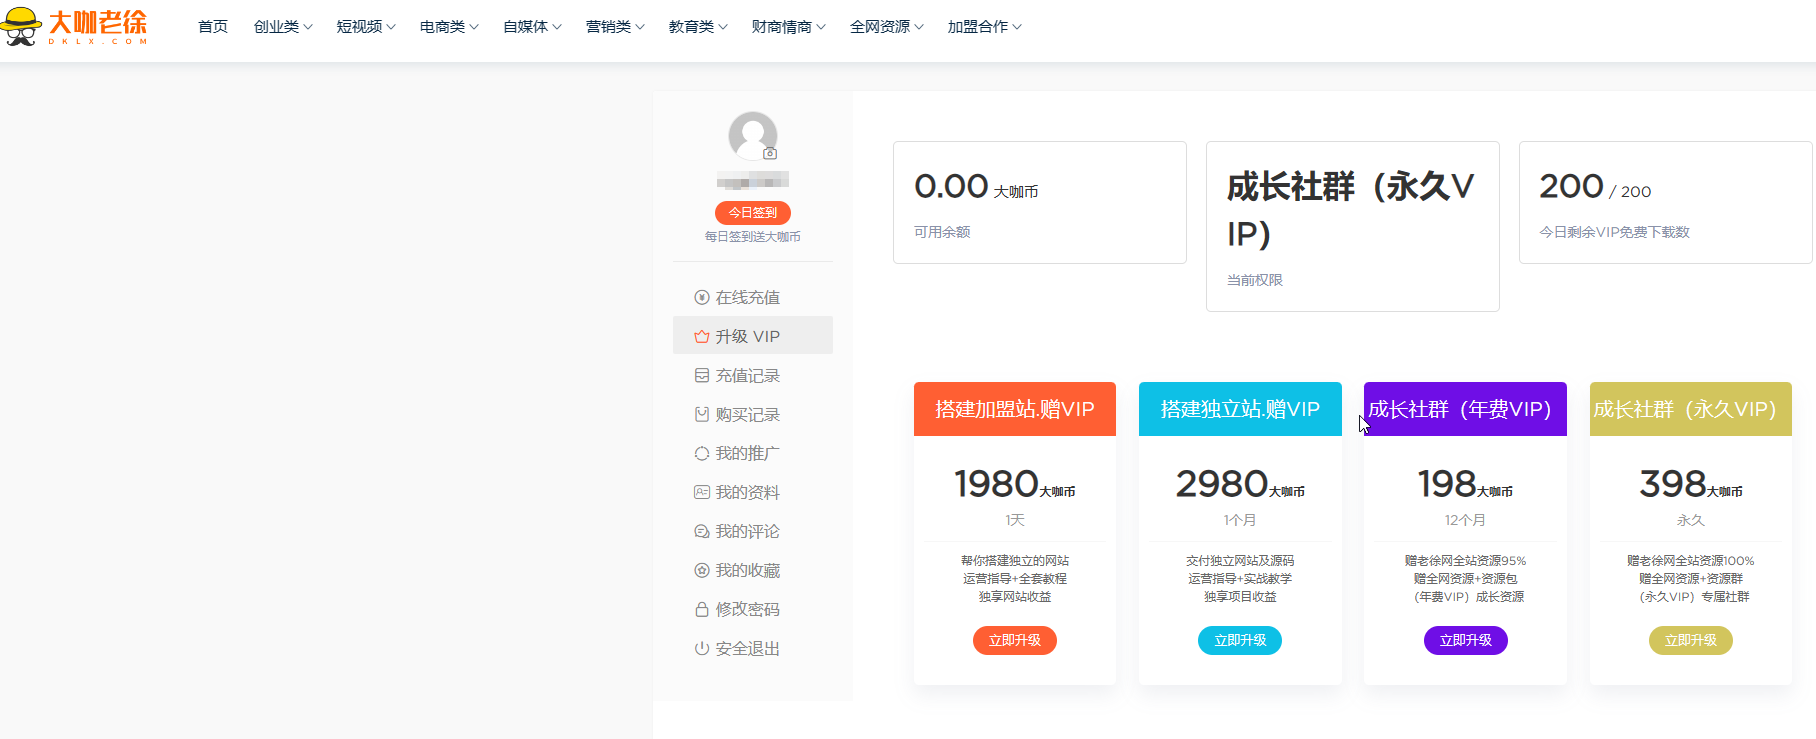Select the 搭建独立站.赠VIP plan header
The width and height of the screenshot is (1816, 739).
(1240, 409)
